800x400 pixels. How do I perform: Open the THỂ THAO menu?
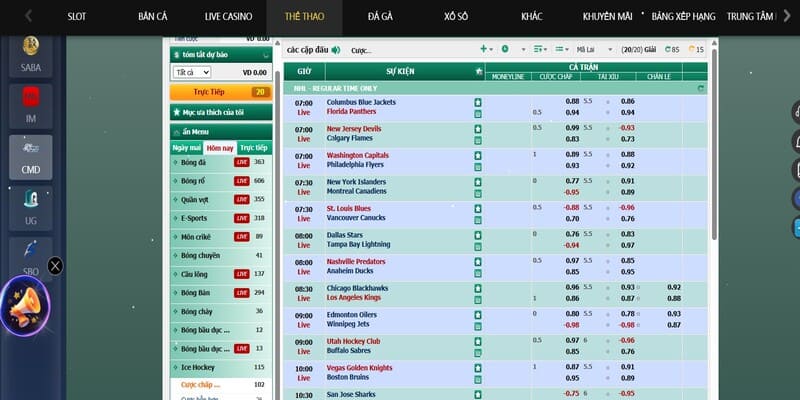(304, 16)
